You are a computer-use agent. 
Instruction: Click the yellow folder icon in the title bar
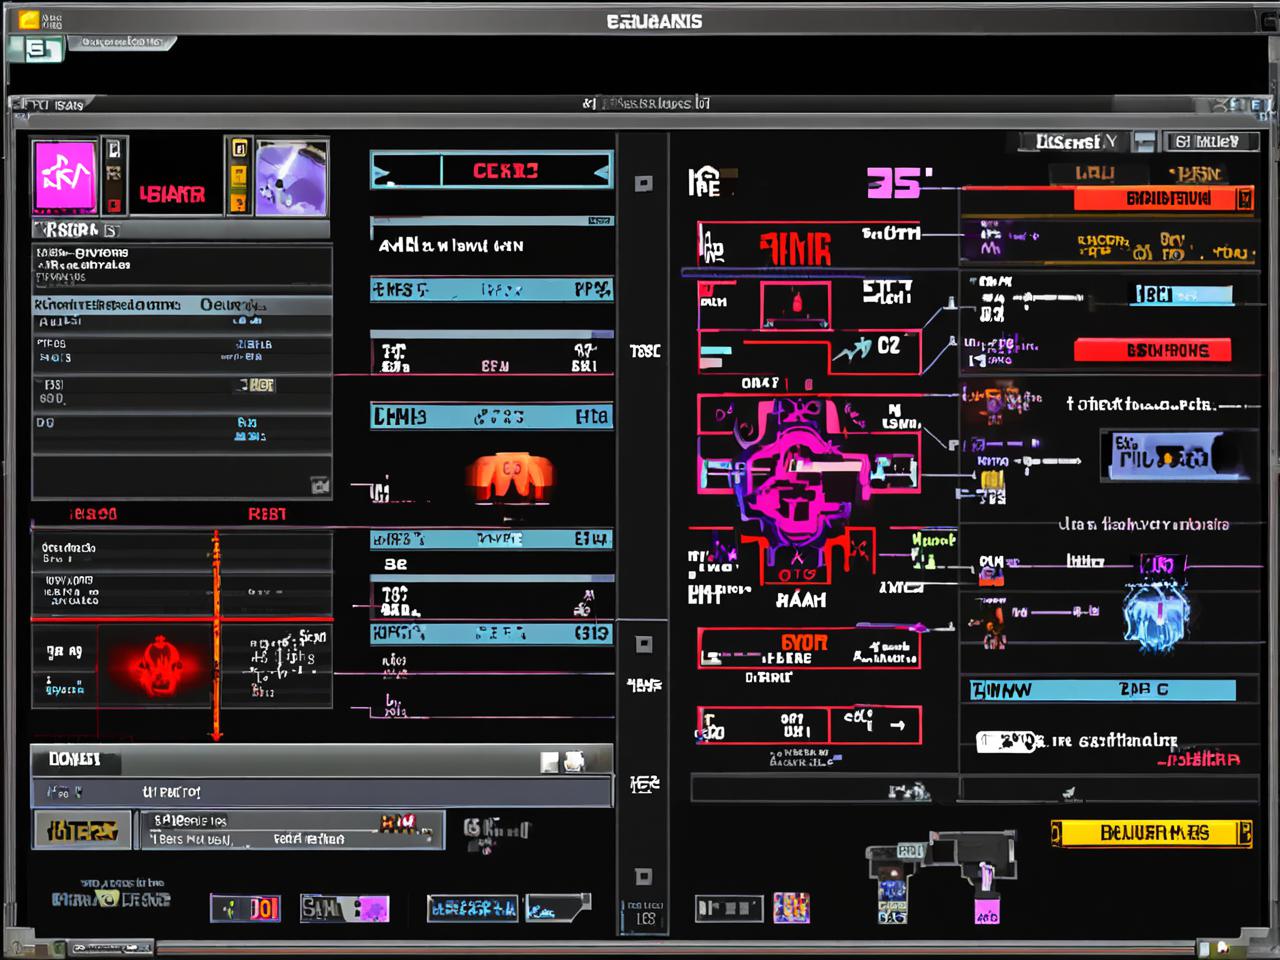[x=29, y=20]
